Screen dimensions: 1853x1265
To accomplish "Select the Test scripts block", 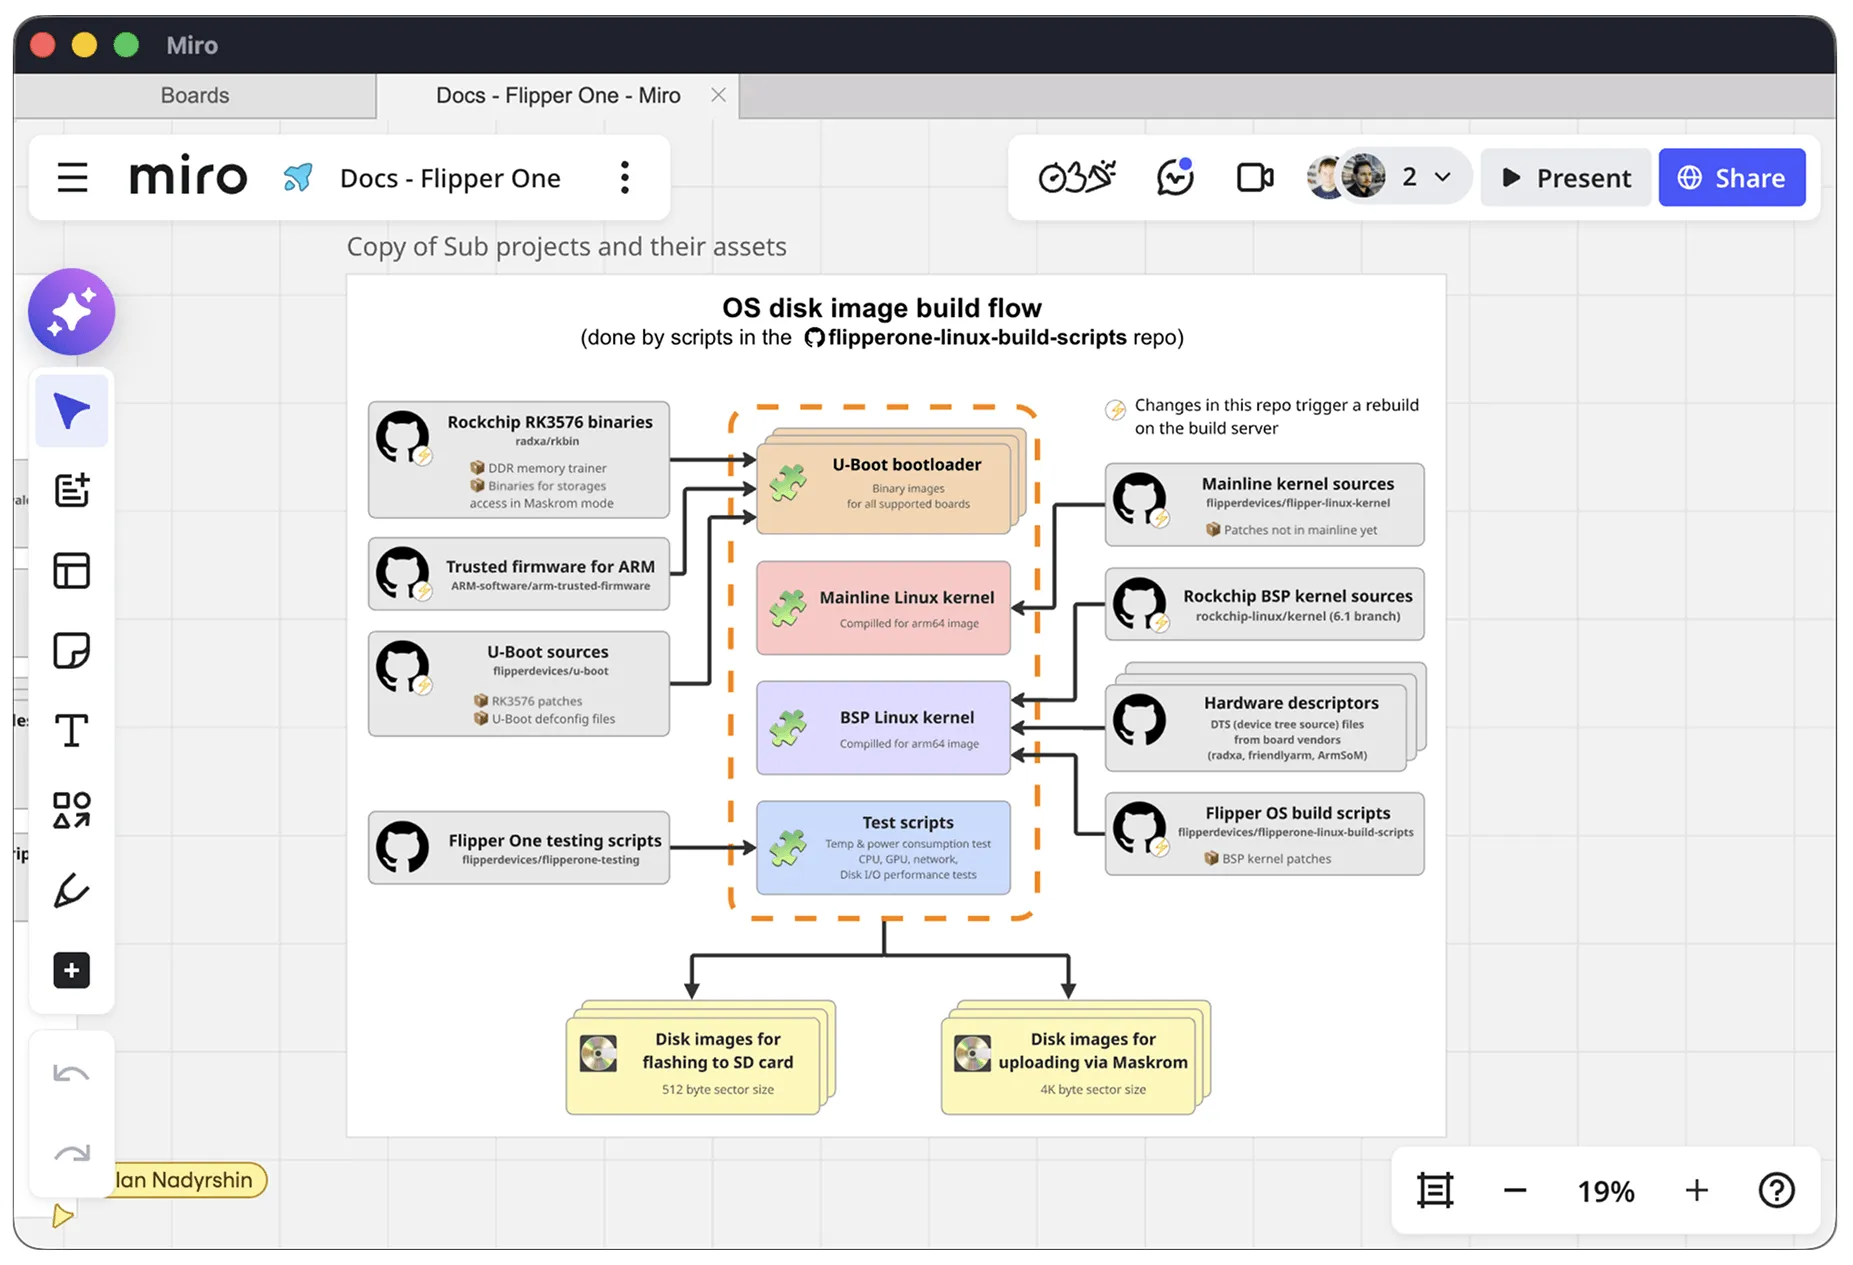I will tap(884, 848).
